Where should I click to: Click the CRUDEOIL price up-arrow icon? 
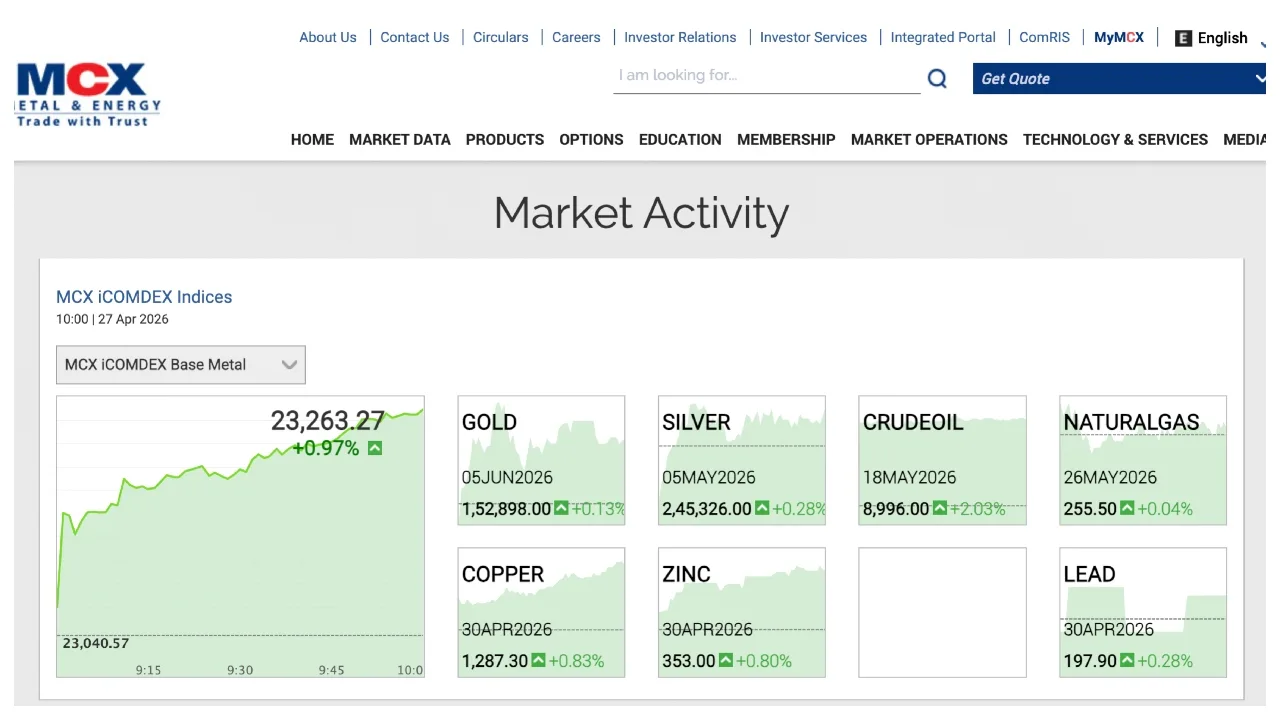939,509
